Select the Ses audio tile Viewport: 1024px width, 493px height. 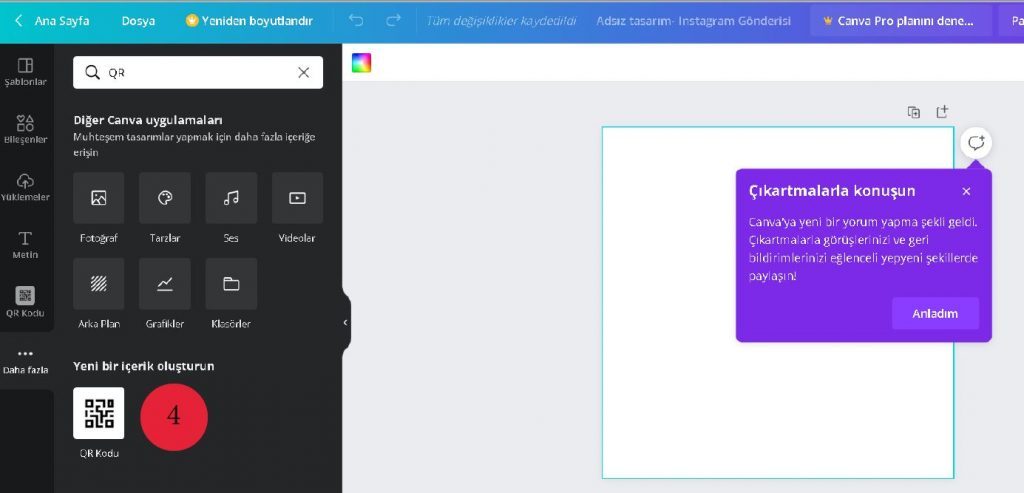231,198
